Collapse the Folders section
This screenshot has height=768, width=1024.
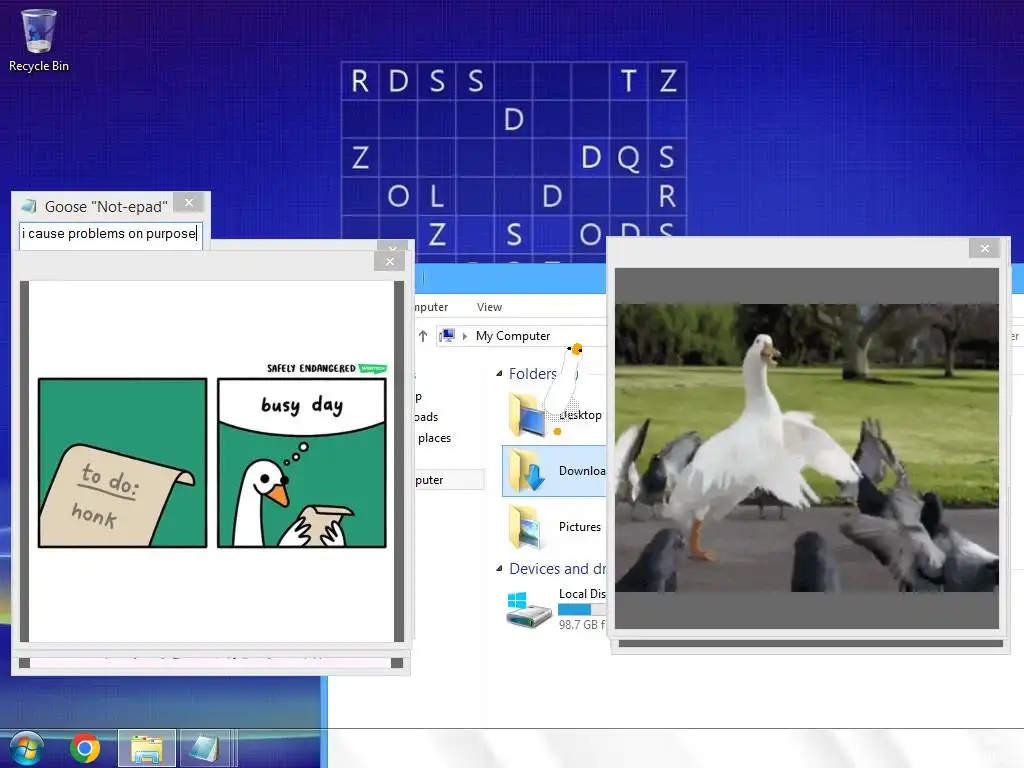(x=499, y=374)
